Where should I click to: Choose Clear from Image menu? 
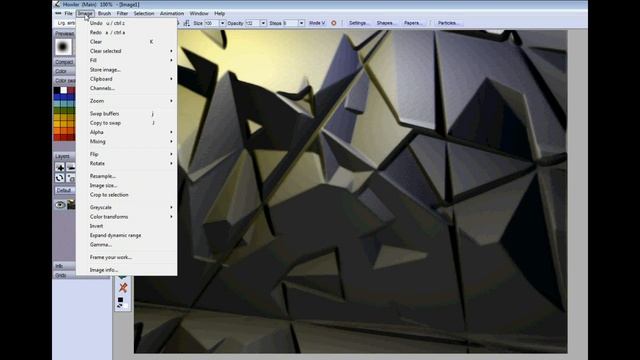coord(127,42)
